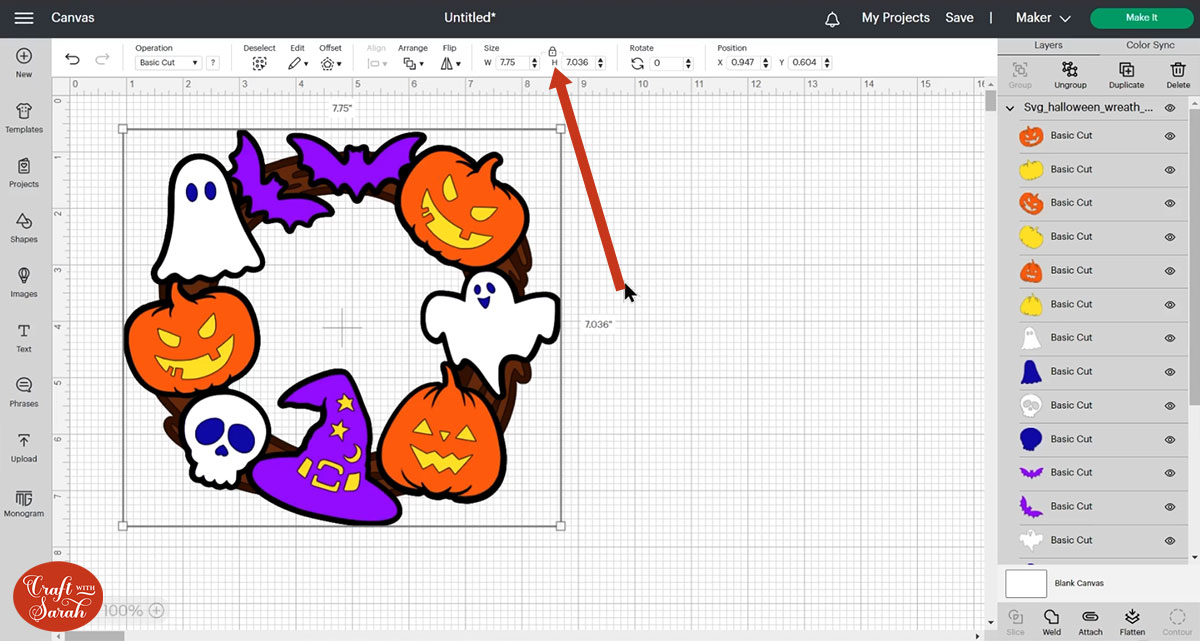Click the green Make It button
Image resolution: width=1200 pixels, height=641 pixels.
coord(1141,18)
